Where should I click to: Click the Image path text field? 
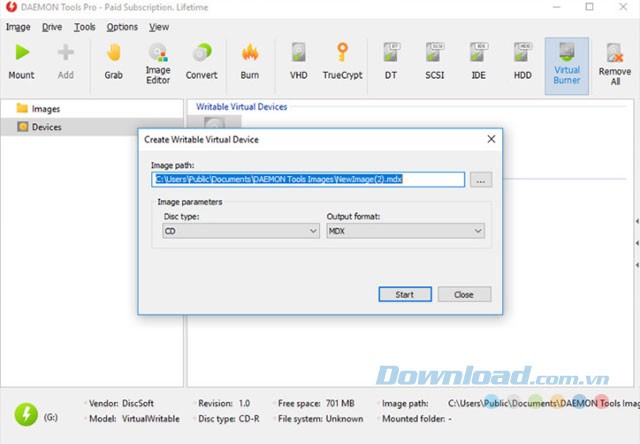308,179
